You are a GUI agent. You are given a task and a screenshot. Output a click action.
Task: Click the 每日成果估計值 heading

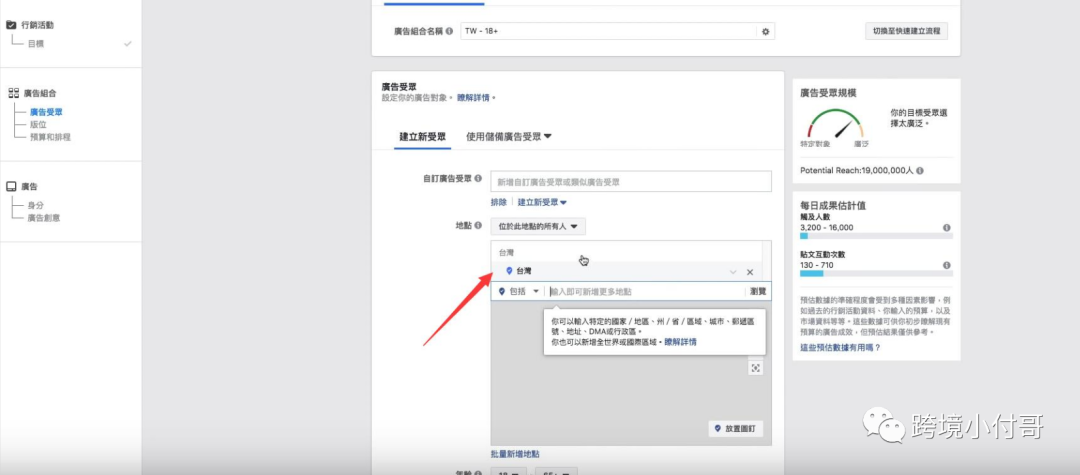click(833, 206)
